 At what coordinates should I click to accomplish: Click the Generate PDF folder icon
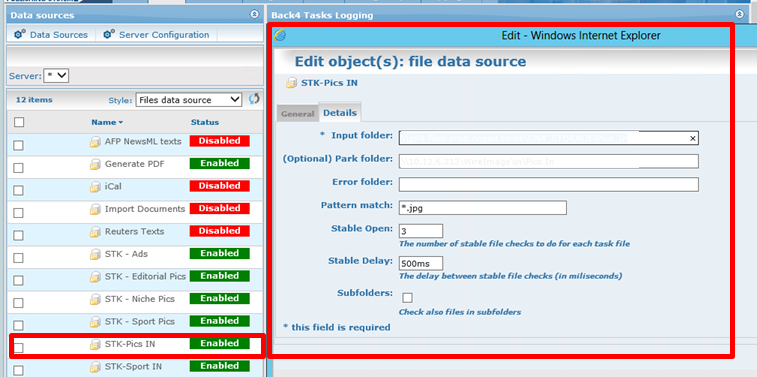click(x=95, y=165)
